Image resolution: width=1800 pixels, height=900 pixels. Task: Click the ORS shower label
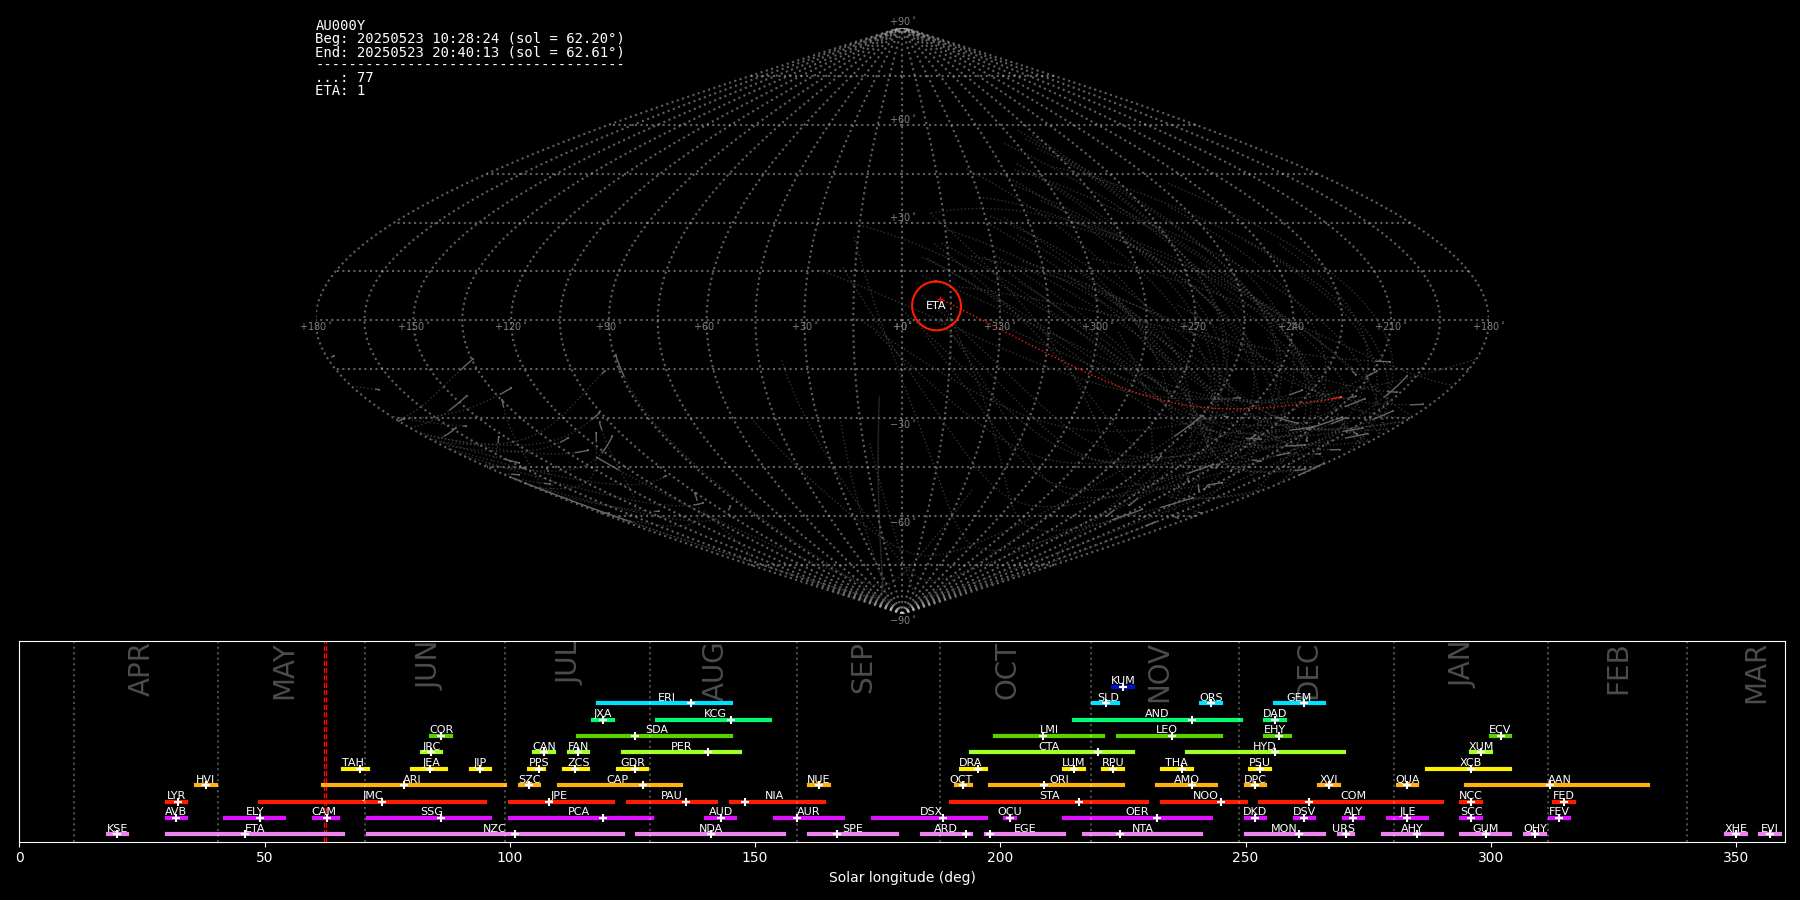[x=1211, y=698]
